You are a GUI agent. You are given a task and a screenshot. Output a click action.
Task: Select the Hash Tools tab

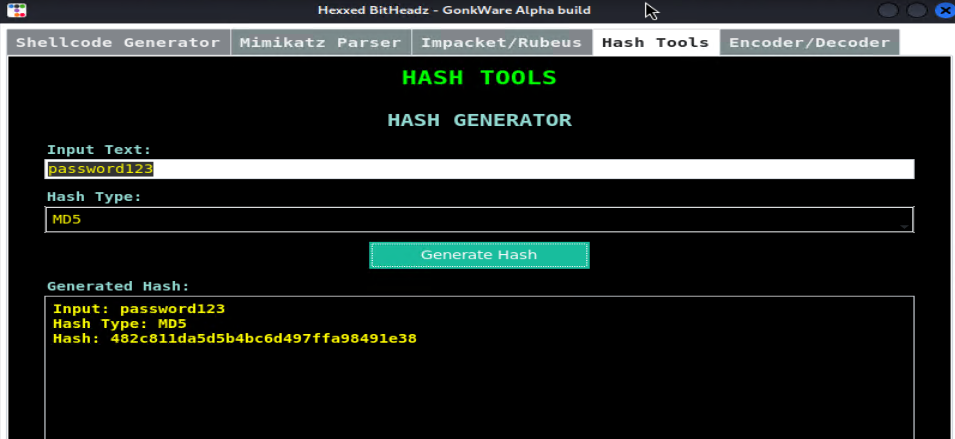[x=655, y=43]
